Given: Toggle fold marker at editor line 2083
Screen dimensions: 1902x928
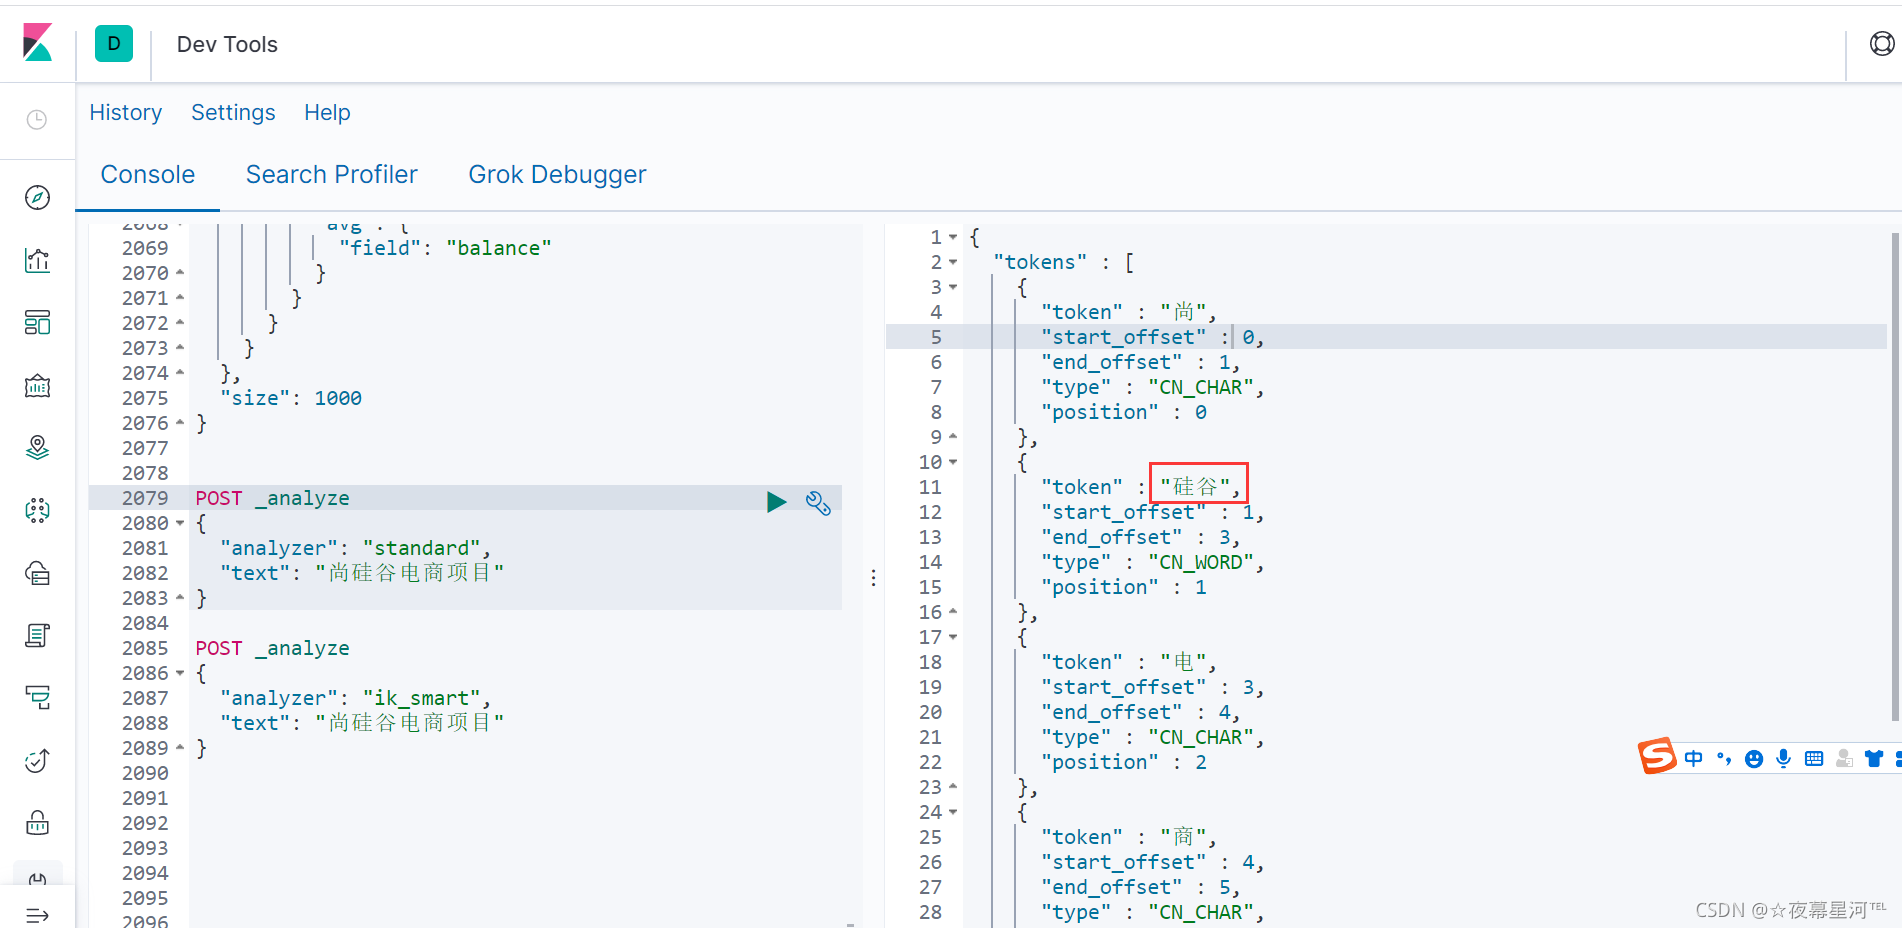Looking at the screenshot, I should 180,598.
